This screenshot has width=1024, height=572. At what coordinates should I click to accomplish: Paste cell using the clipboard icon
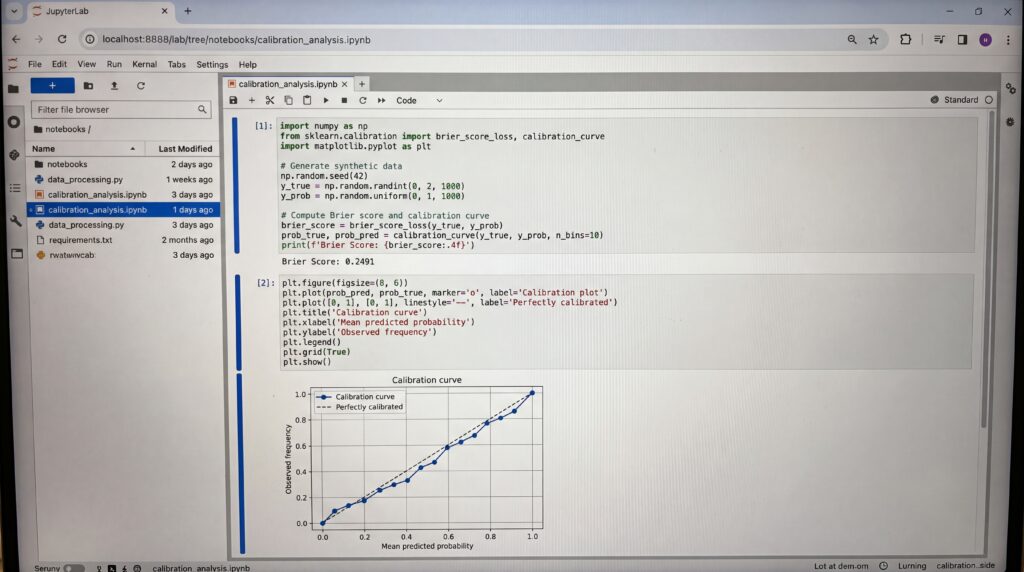pos(307,101)
